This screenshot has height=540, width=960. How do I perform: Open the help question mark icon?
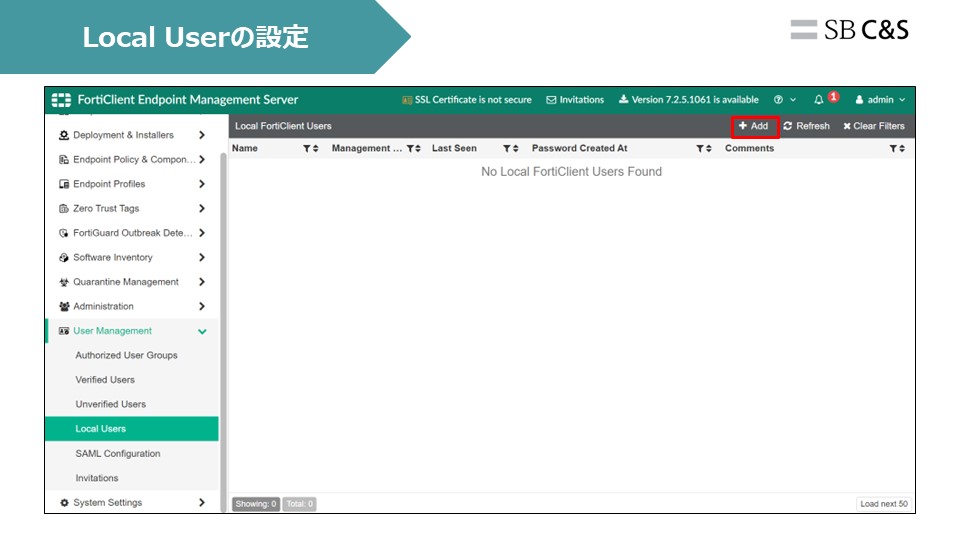pos(778,100)
